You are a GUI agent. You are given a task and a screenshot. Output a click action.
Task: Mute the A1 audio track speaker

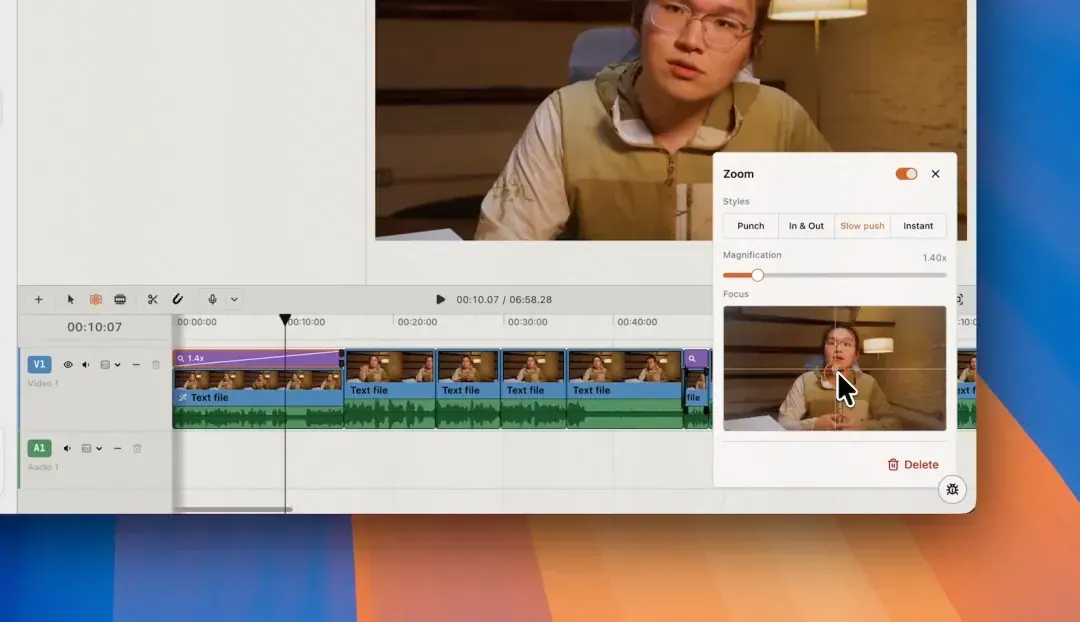68,448
